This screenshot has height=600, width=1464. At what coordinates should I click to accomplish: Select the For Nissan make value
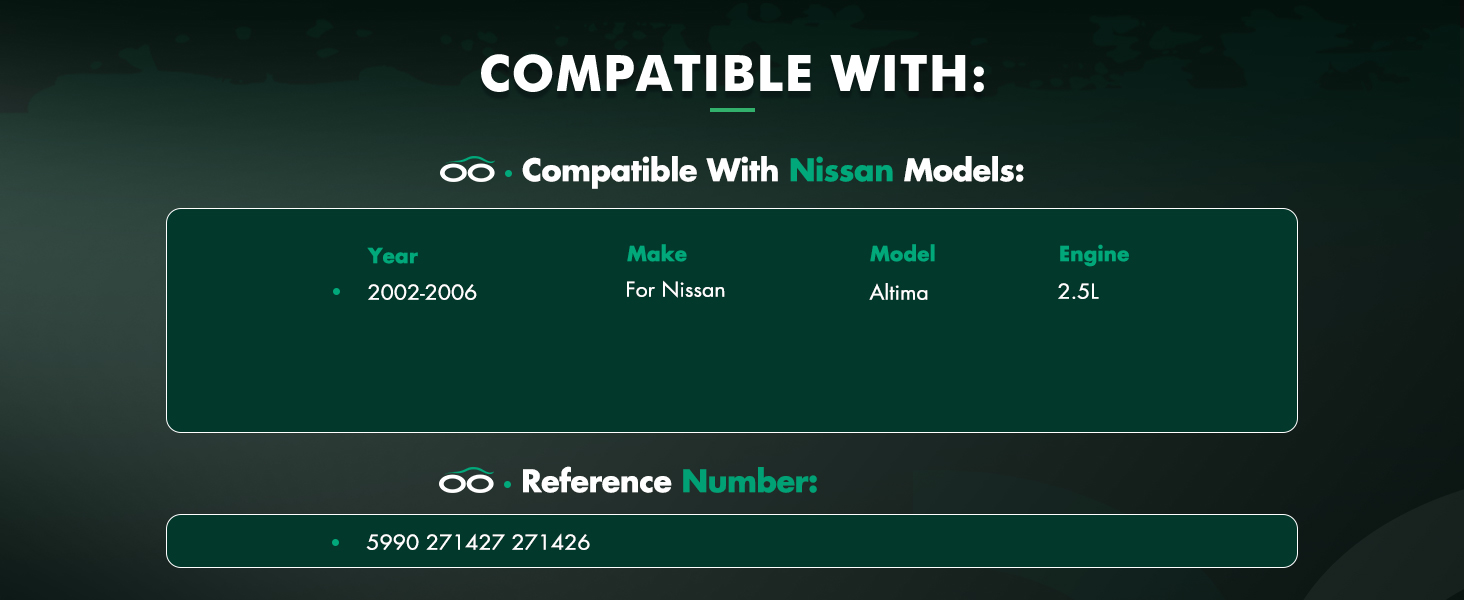[675, 290]
